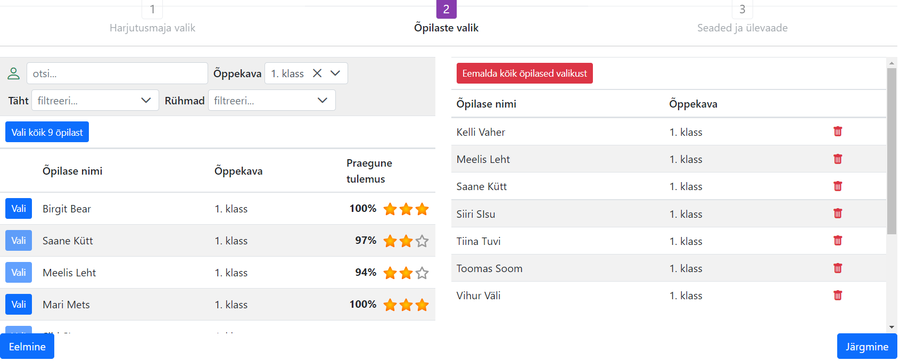Click trash icon for Toomas Soom
Viewport: 900px width, 361px height.
[837, 268]
